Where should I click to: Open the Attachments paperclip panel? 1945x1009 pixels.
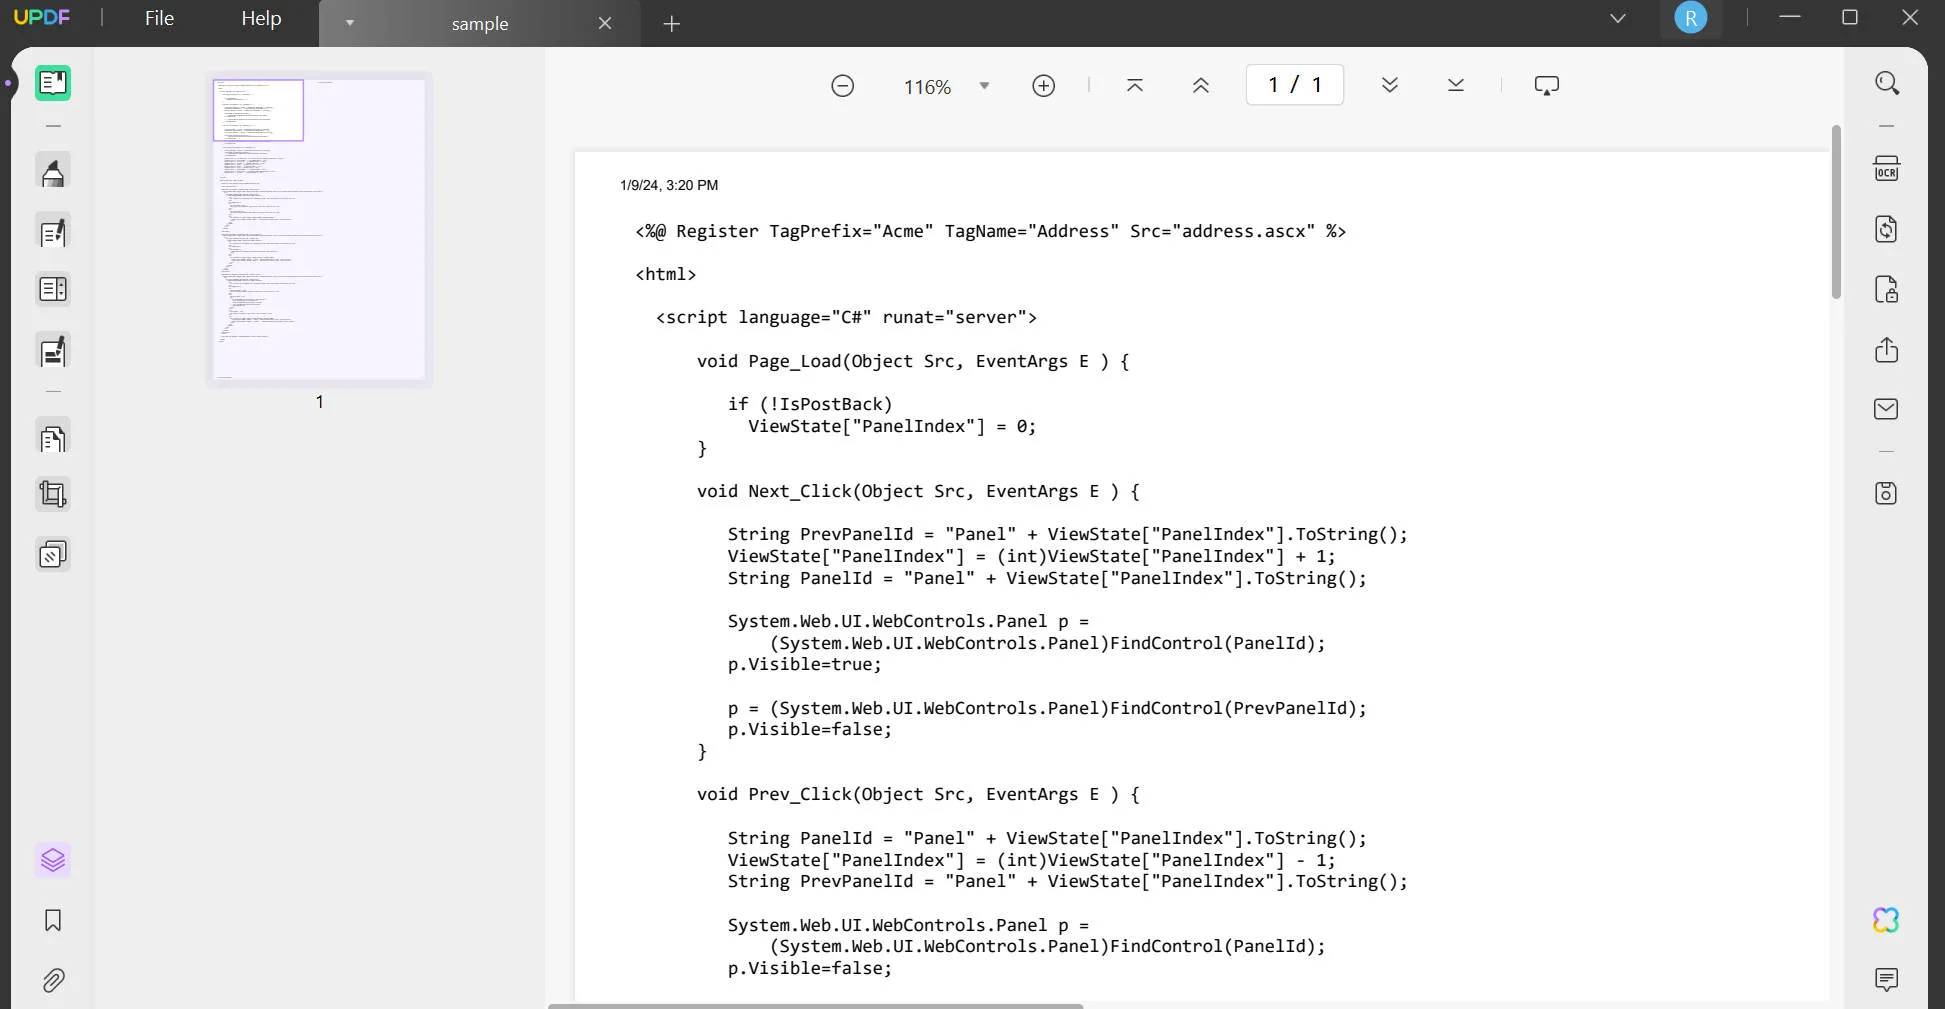[x=53, y=980]
